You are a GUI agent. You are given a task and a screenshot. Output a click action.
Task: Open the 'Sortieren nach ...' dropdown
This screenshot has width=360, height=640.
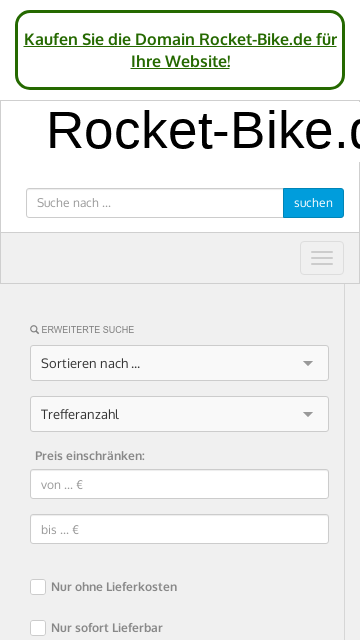coord(179,363)
